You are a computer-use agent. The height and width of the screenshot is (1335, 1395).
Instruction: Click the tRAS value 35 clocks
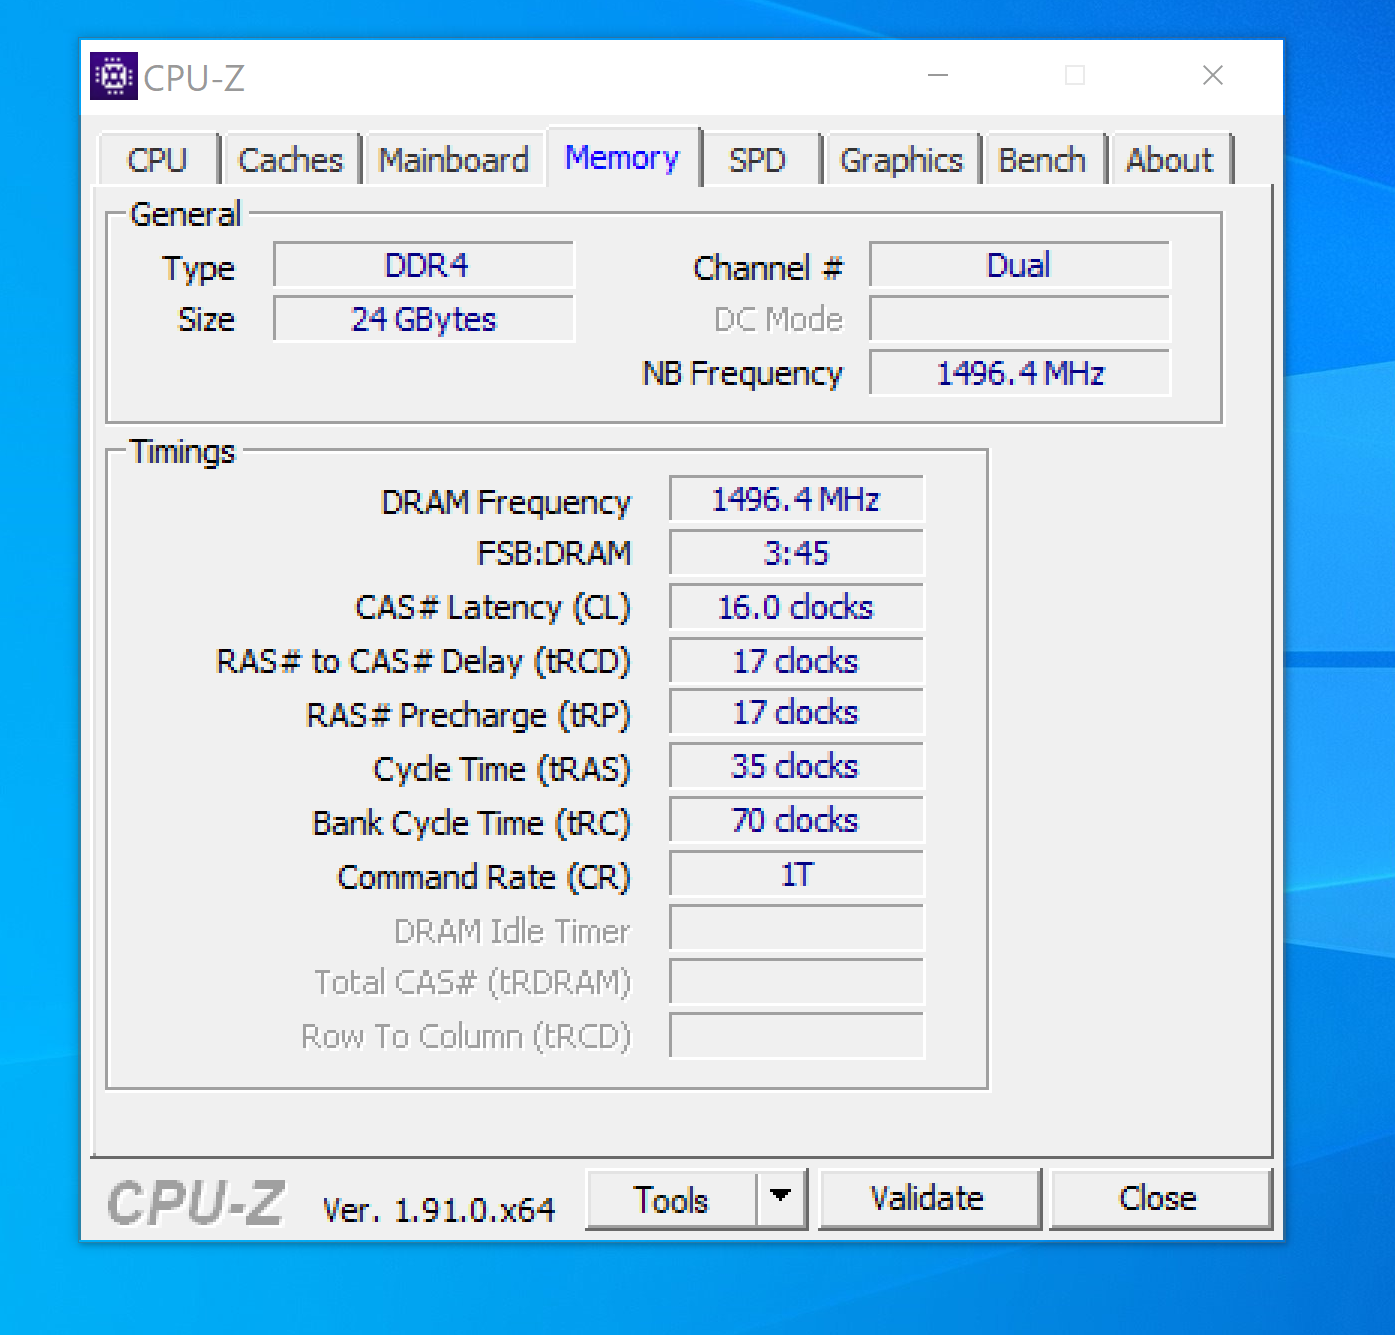pyautogui.click(x=796, y=767)
